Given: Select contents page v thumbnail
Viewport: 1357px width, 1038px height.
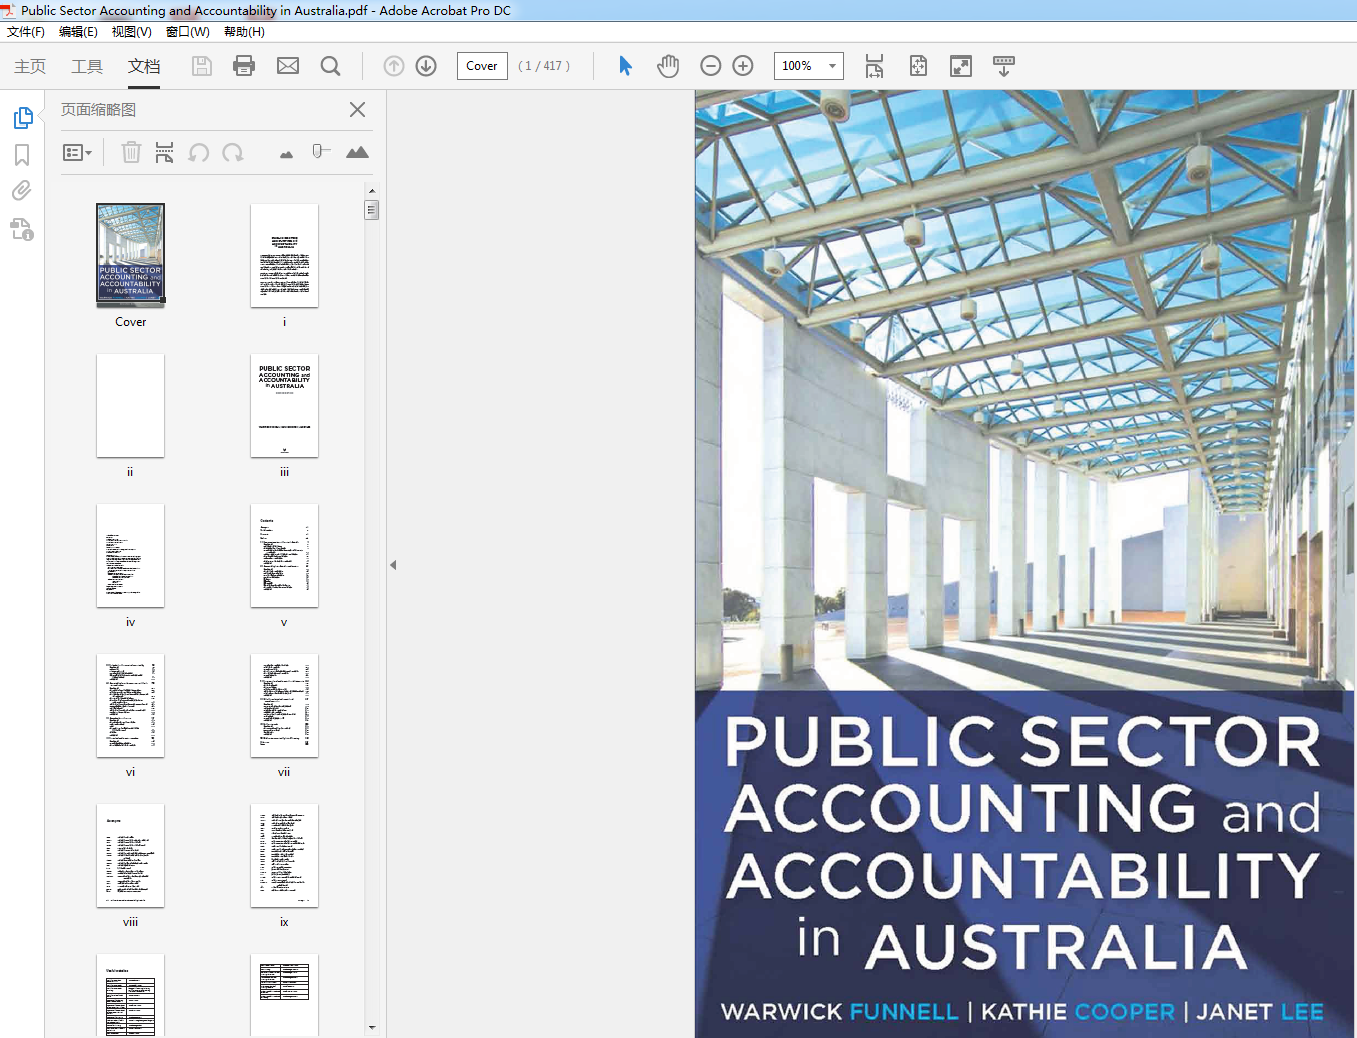Looking at the screenshot, I should (284, 555).
